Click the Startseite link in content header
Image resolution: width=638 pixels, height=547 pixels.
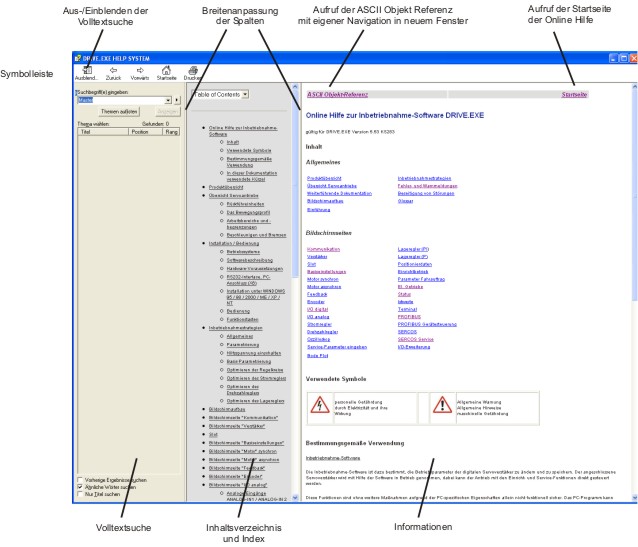574,94
